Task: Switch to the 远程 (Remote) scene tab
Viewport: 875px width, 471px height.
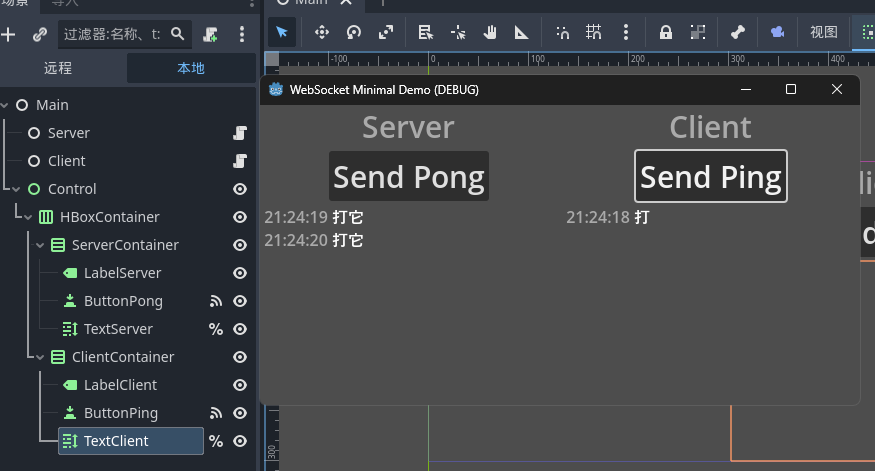Action: 58,68
